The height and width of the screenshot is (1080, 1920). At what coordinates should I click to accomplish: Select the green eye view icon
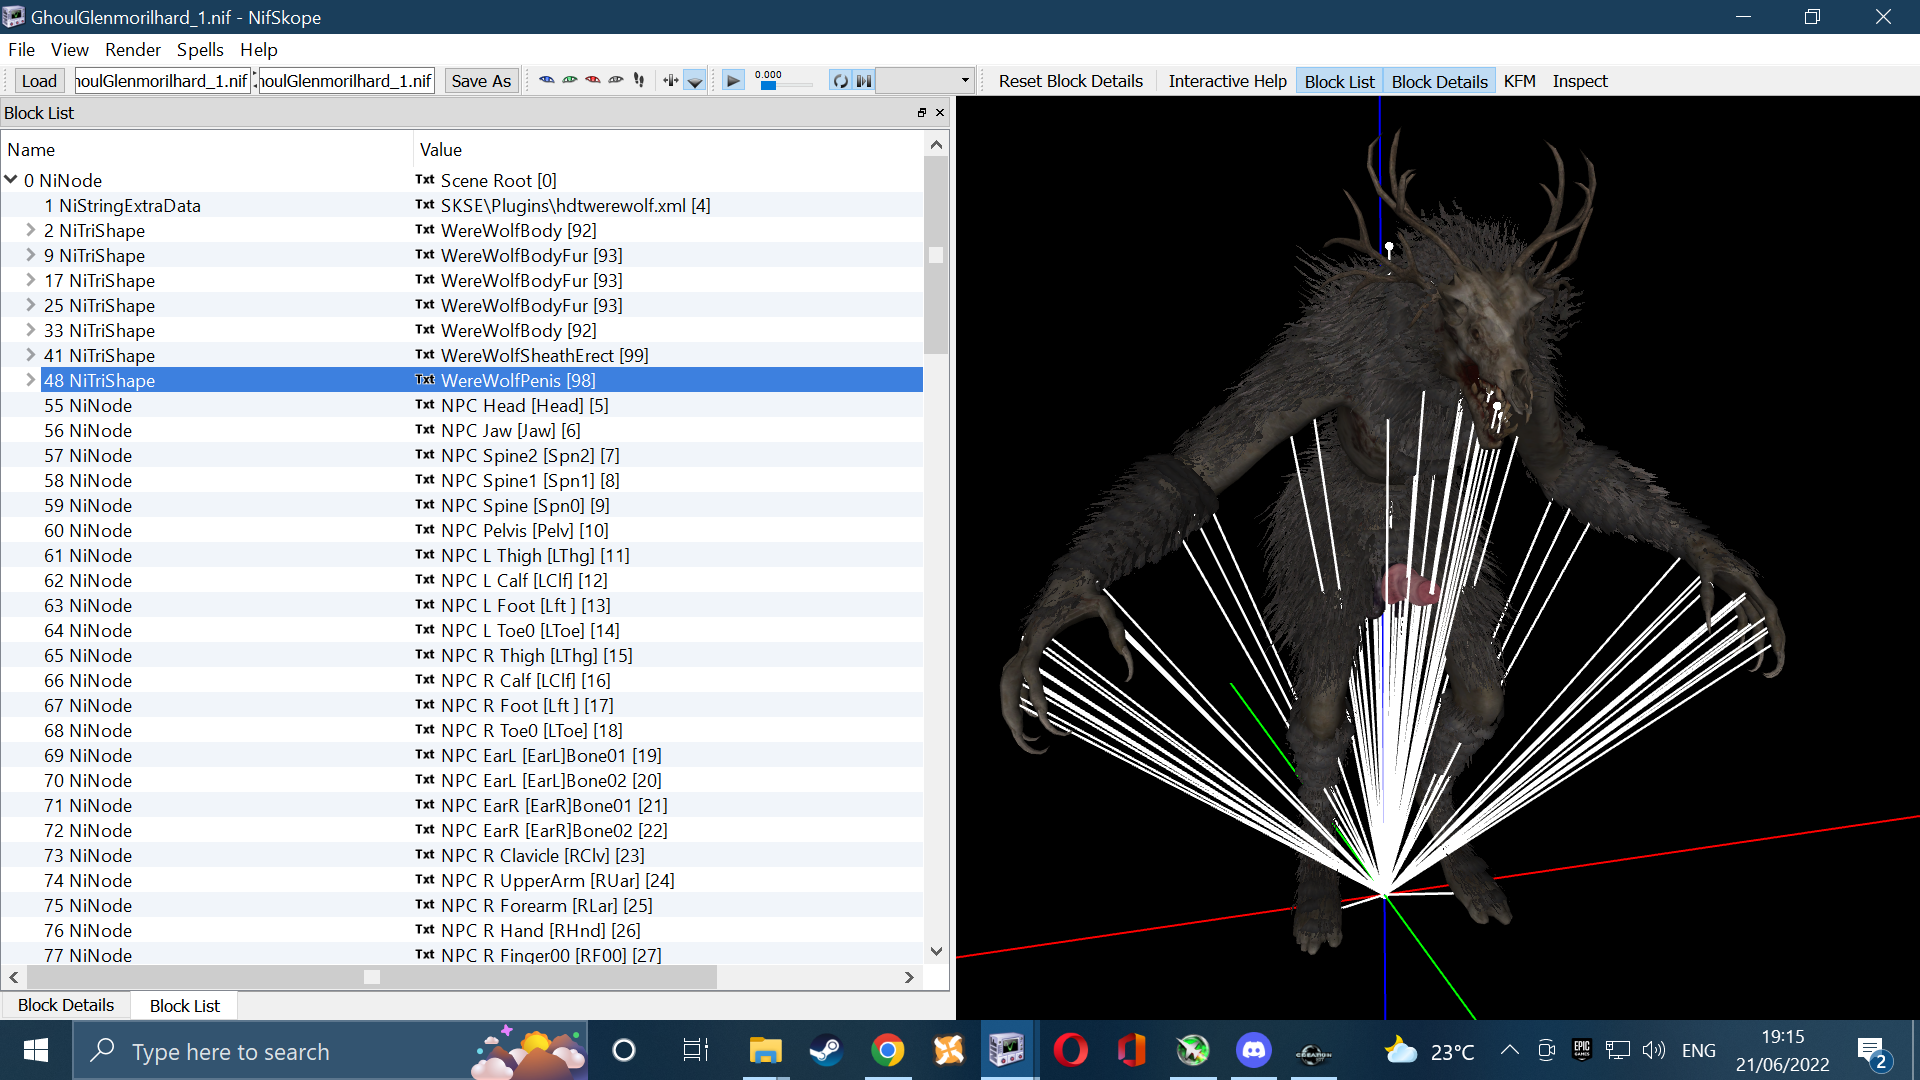[x=570, y=80]
